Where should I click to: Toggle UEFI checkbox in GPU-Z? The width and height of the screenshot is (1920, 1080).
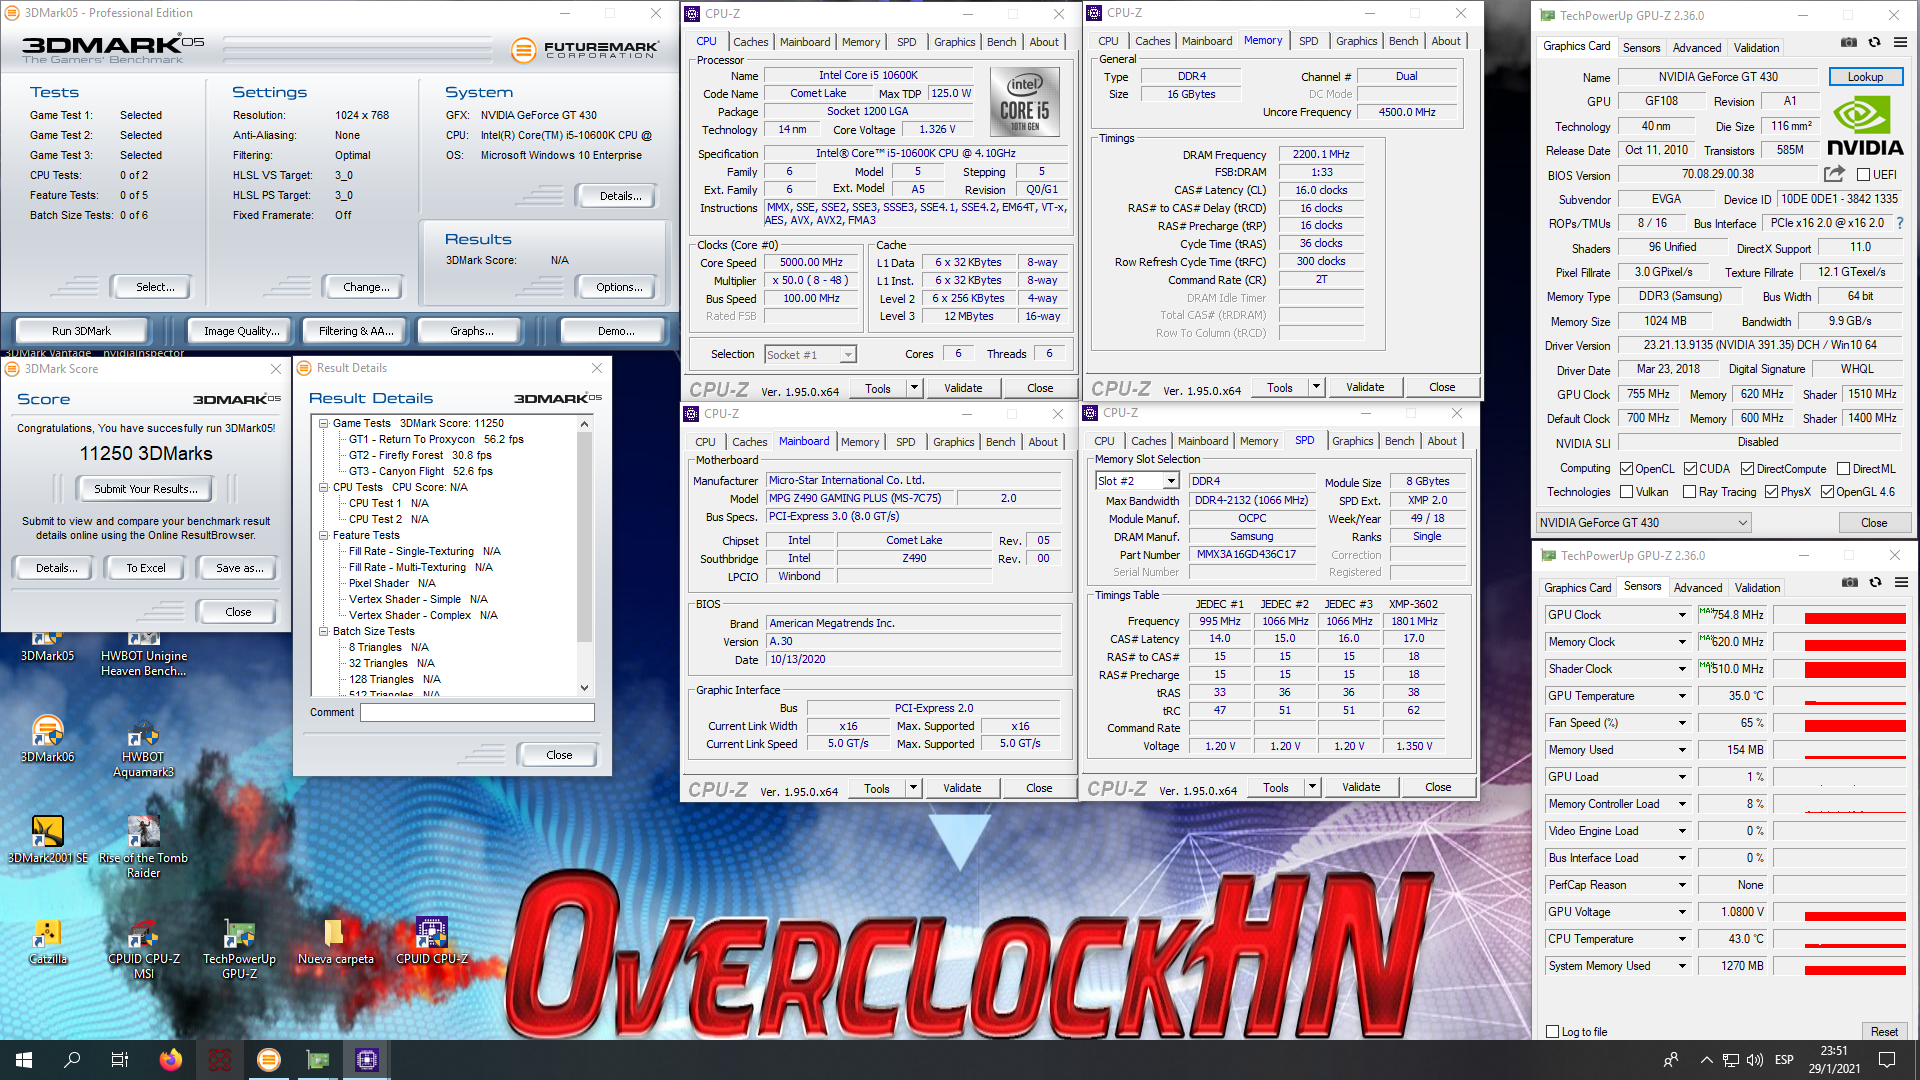point(1863,175)
